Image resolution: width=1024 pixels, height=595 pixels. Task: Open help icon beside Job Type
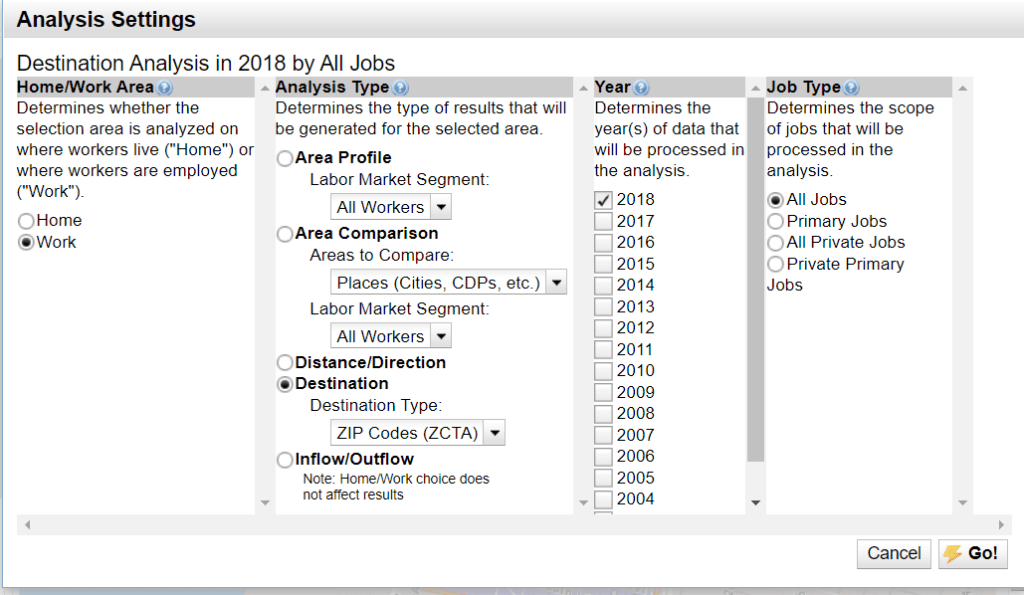pos(851,88)
